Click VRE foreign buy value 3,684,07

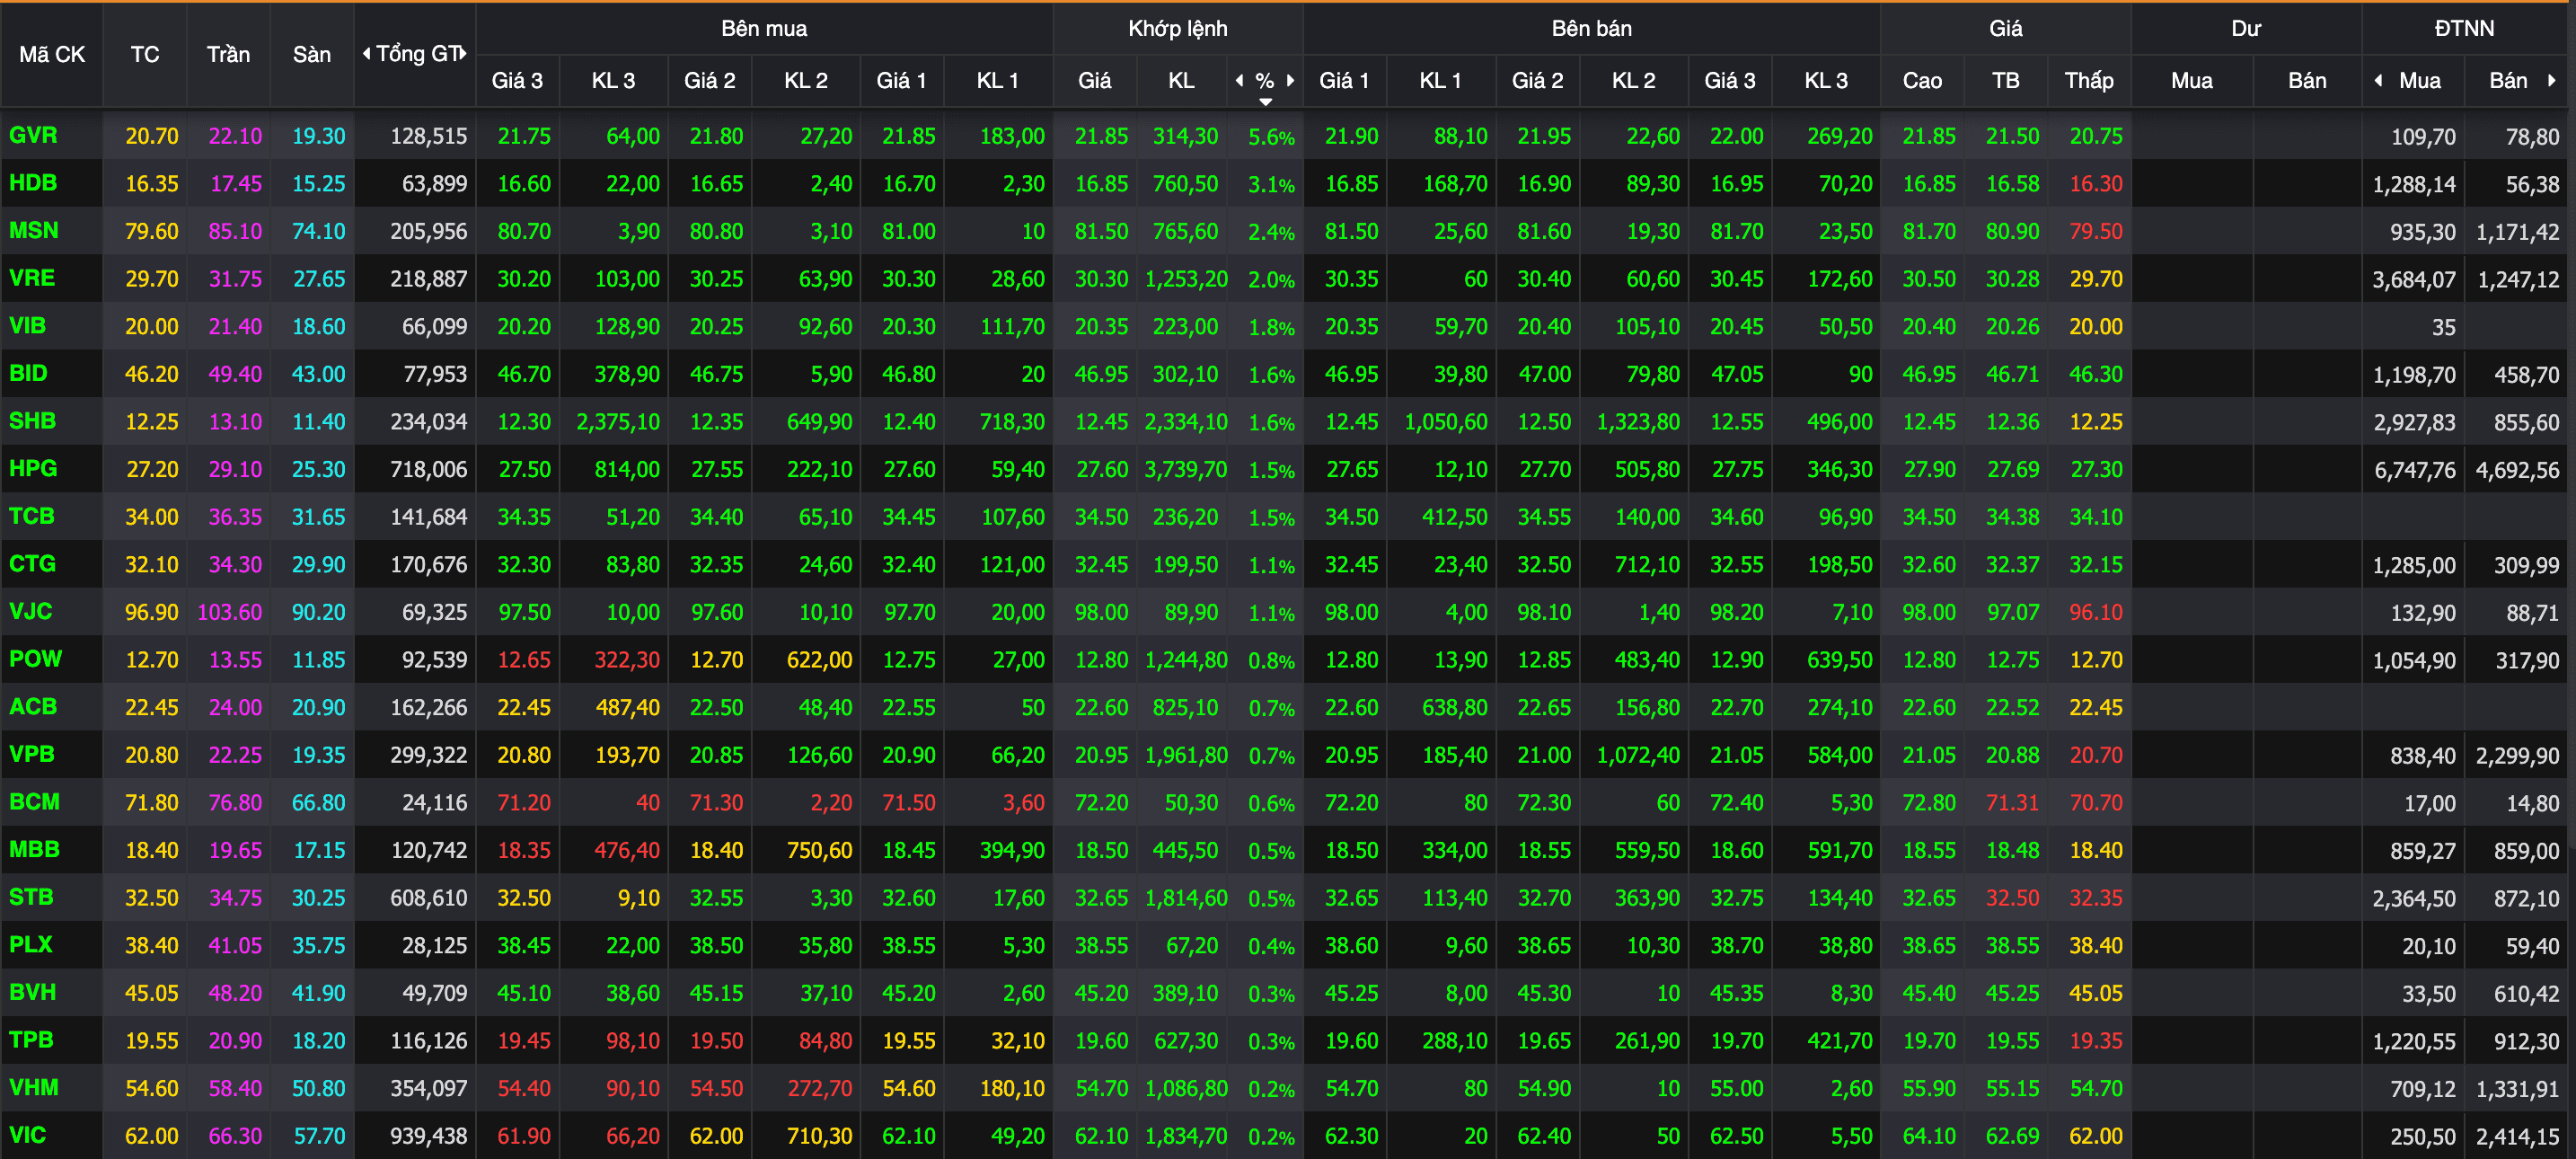pos(2415,280)
